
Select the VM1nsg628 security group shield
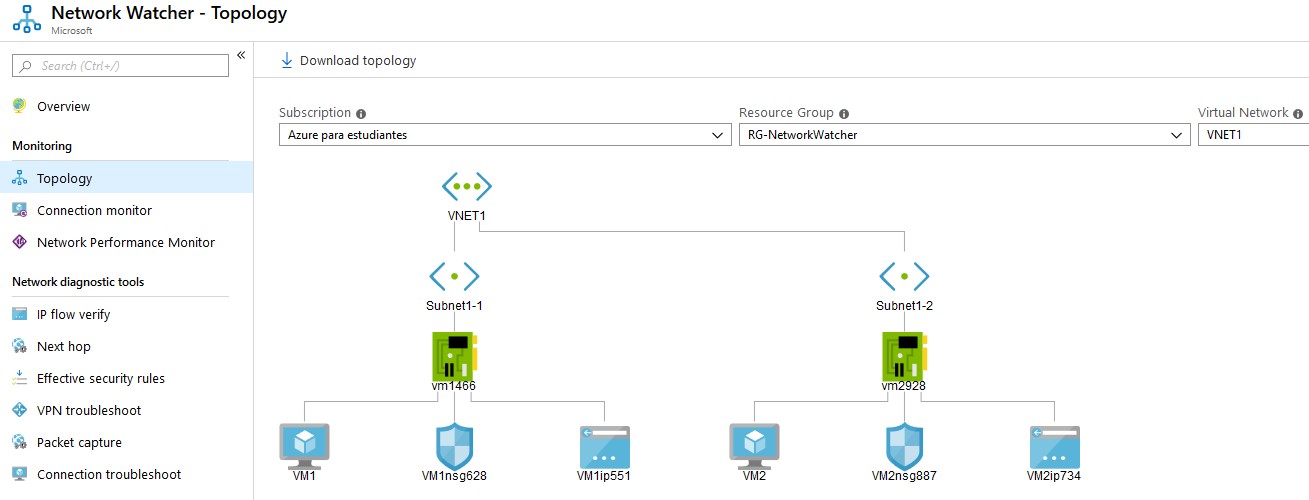454,446
